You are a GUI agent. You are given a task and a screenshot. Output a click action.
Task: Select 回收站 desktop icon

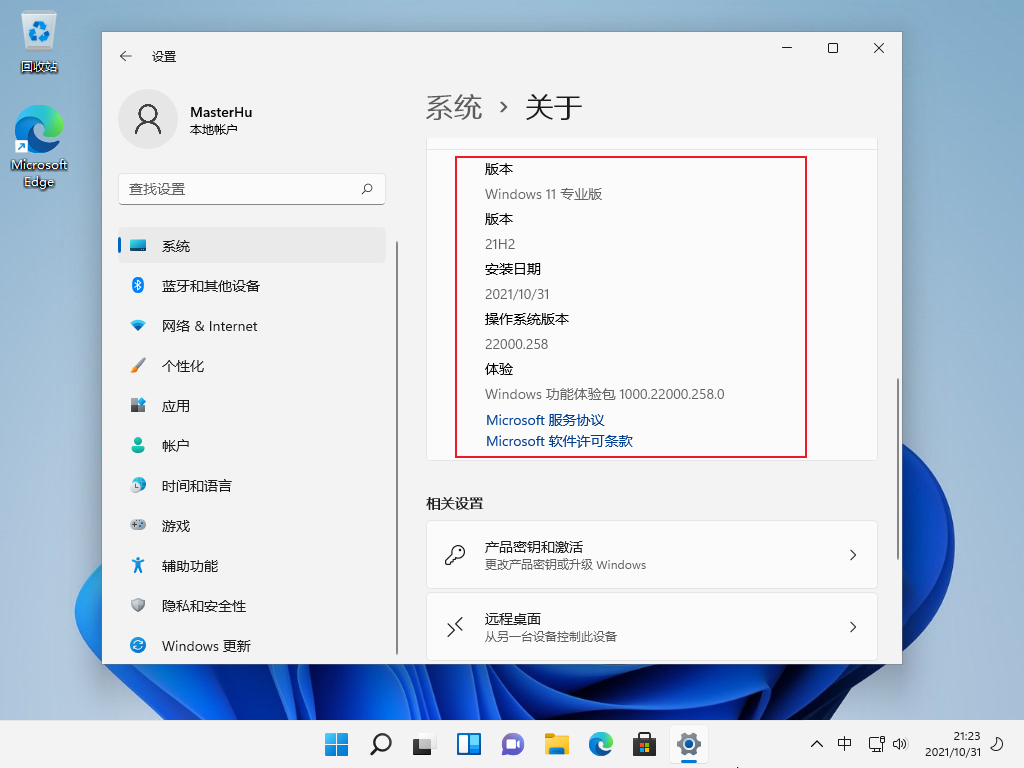(x=39, y=42)
